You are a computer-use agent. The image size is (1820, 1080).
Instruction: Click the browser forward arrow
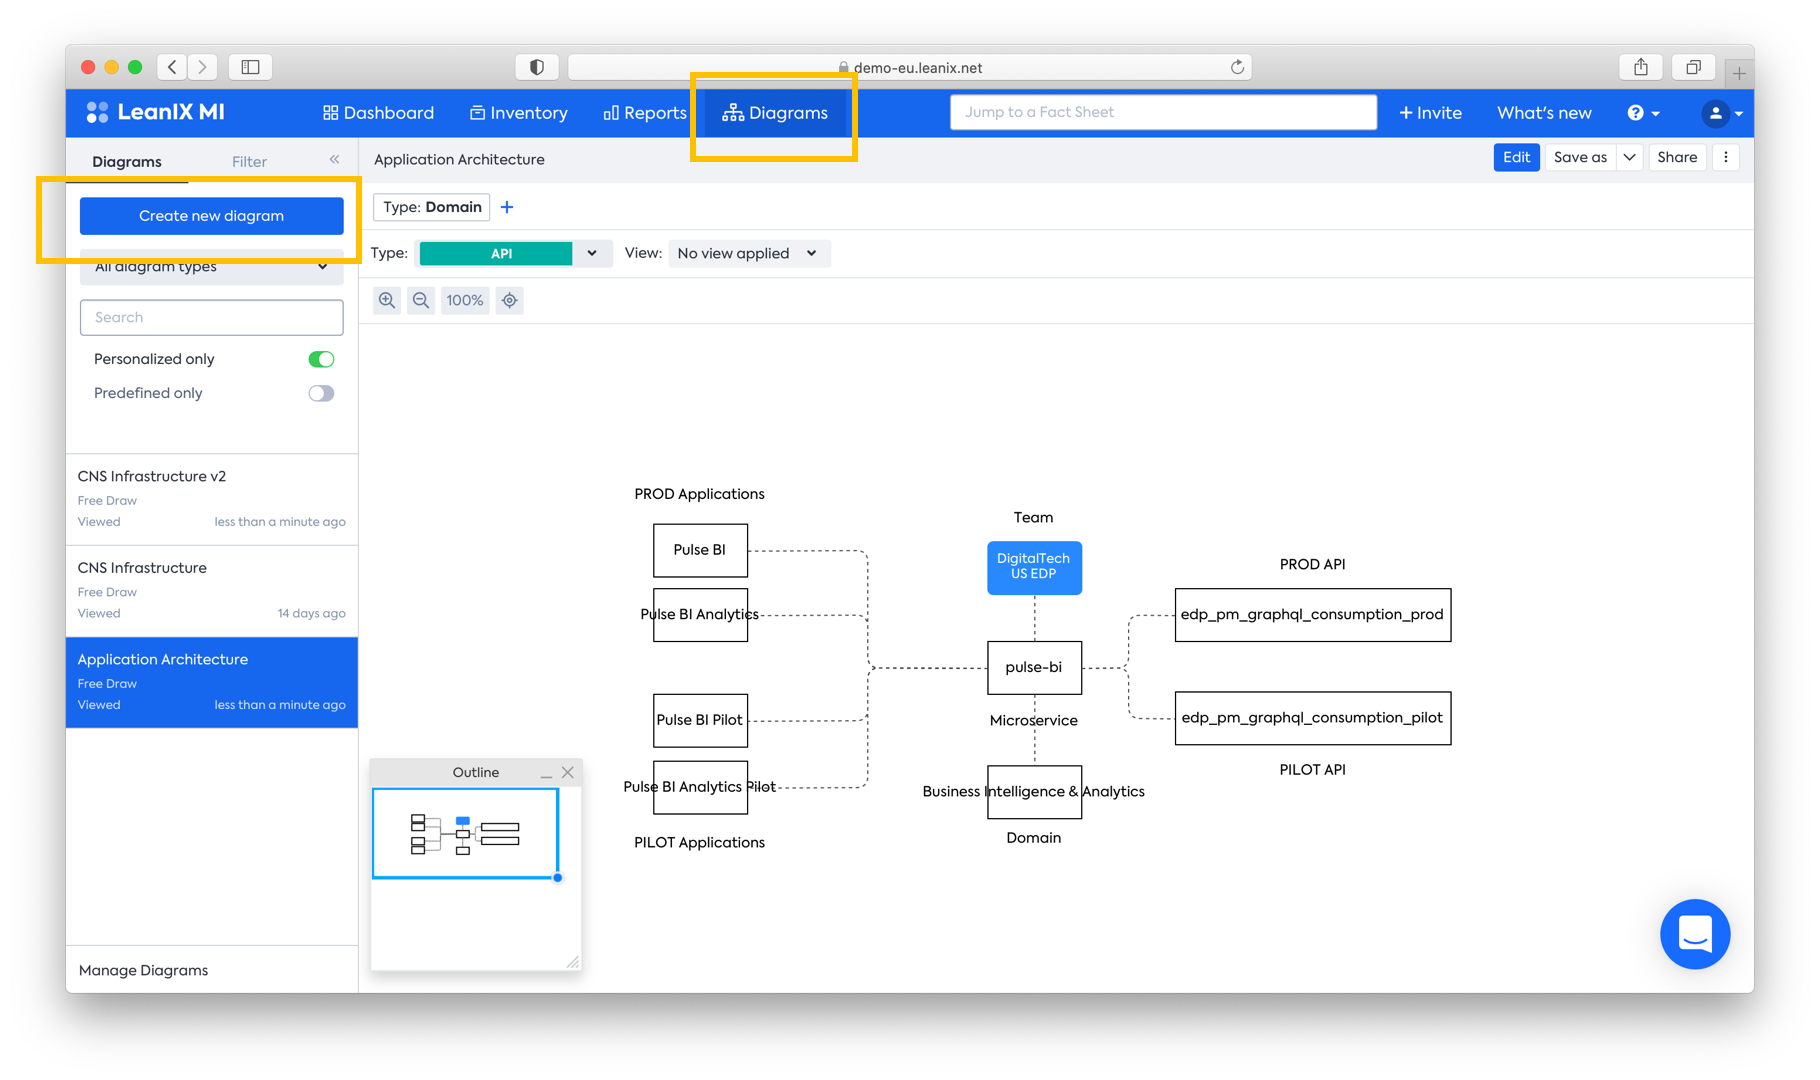(x=202, y=67)
